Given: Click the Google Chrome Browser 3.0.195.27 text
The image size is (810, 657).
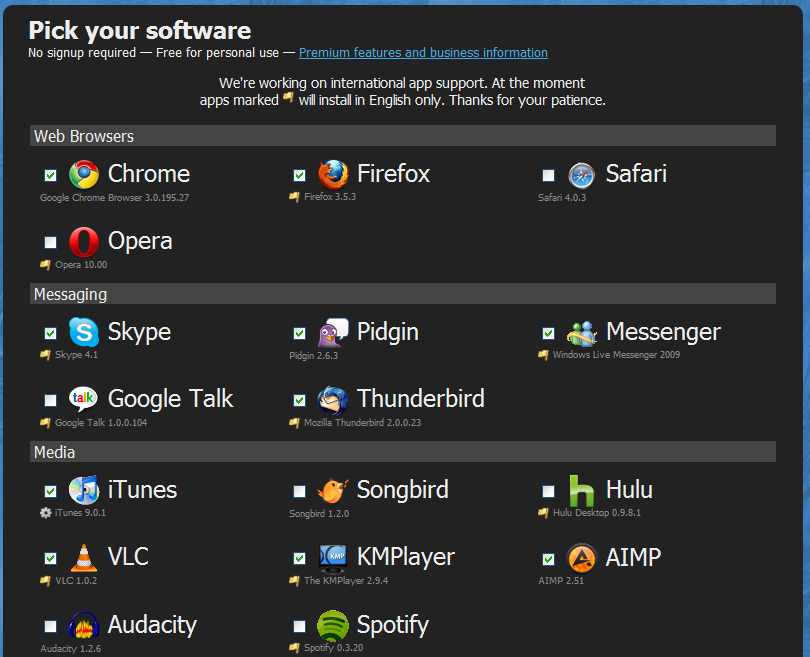Looking at the screenshot, I should tap(115, 198).
